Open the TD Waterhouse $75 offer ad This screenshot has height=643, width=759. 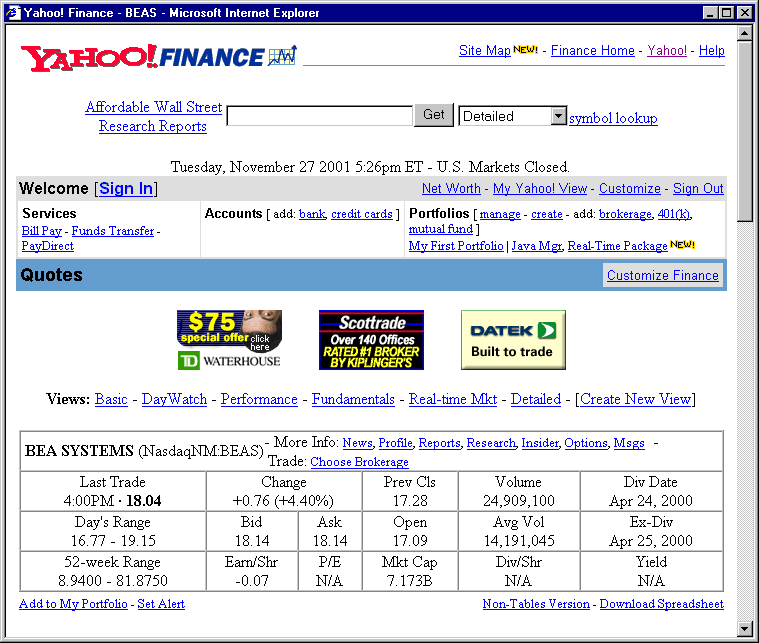(x=229, y=340)
